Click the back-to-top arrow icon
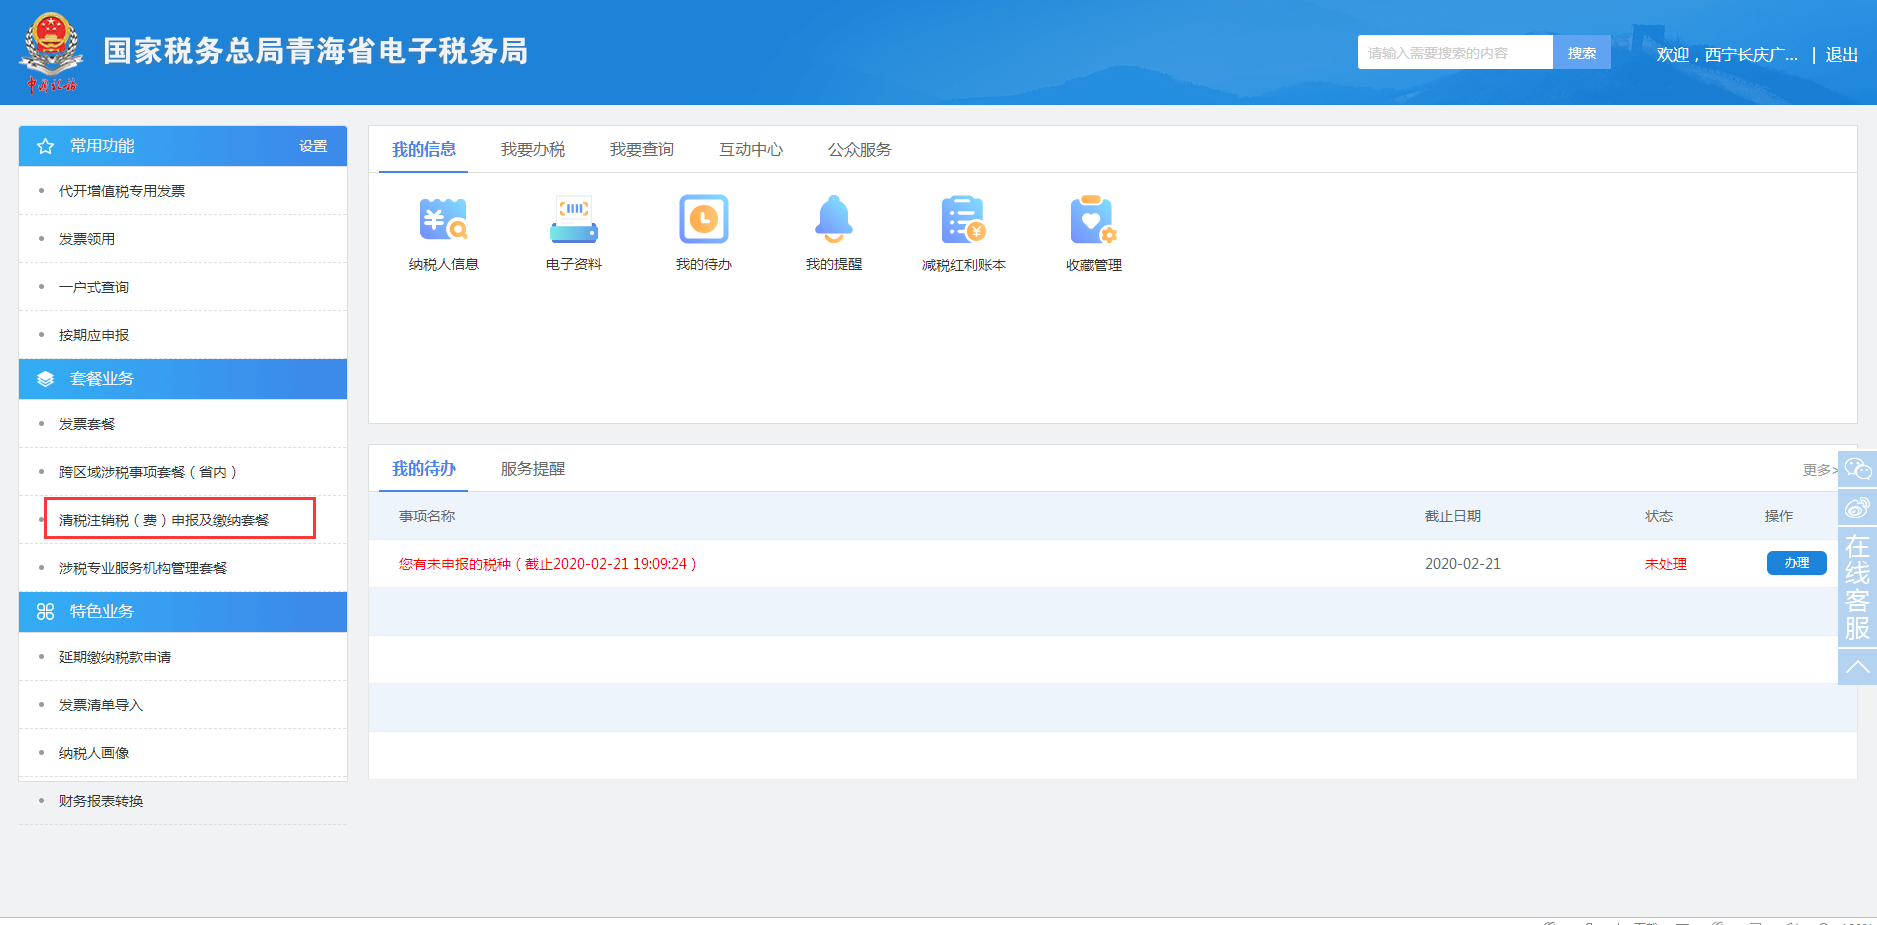Screen dimensions: 1877x925 coord(1857,667)
